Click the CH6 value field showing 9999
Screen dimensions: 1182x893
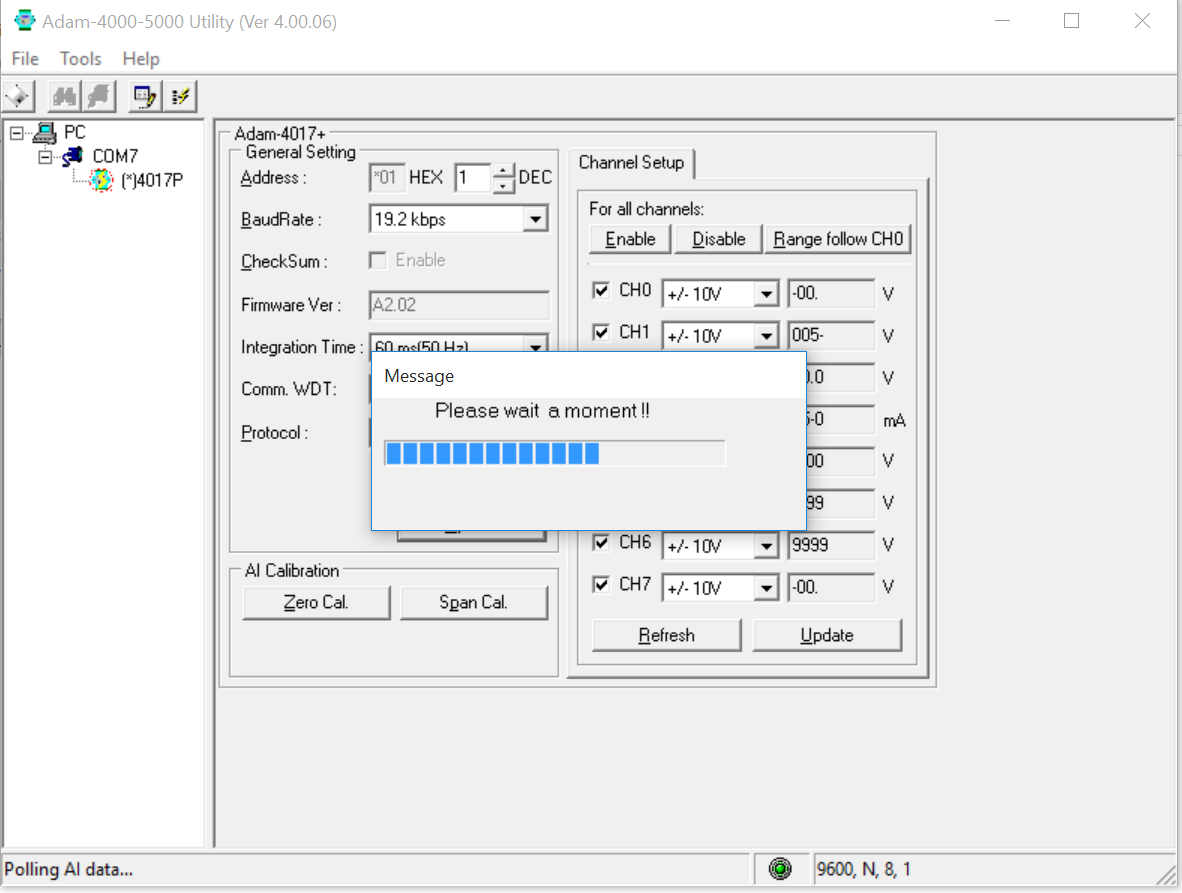[831, 546]
